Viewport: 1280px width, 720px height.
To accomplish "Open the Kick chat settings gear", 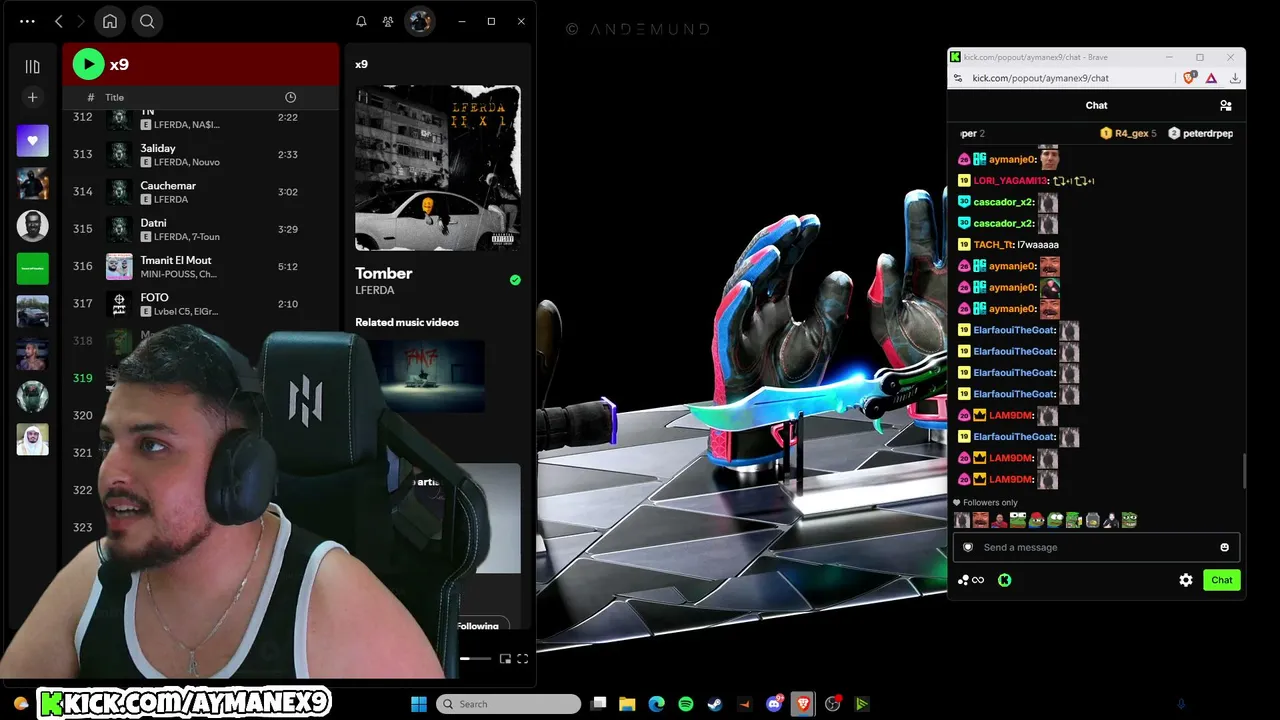I will [1186, 580].
